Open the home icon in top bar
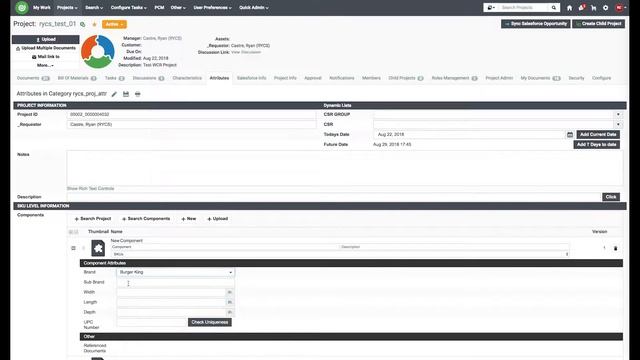Screen dimensions: 640x360 (x=569, y=8)
